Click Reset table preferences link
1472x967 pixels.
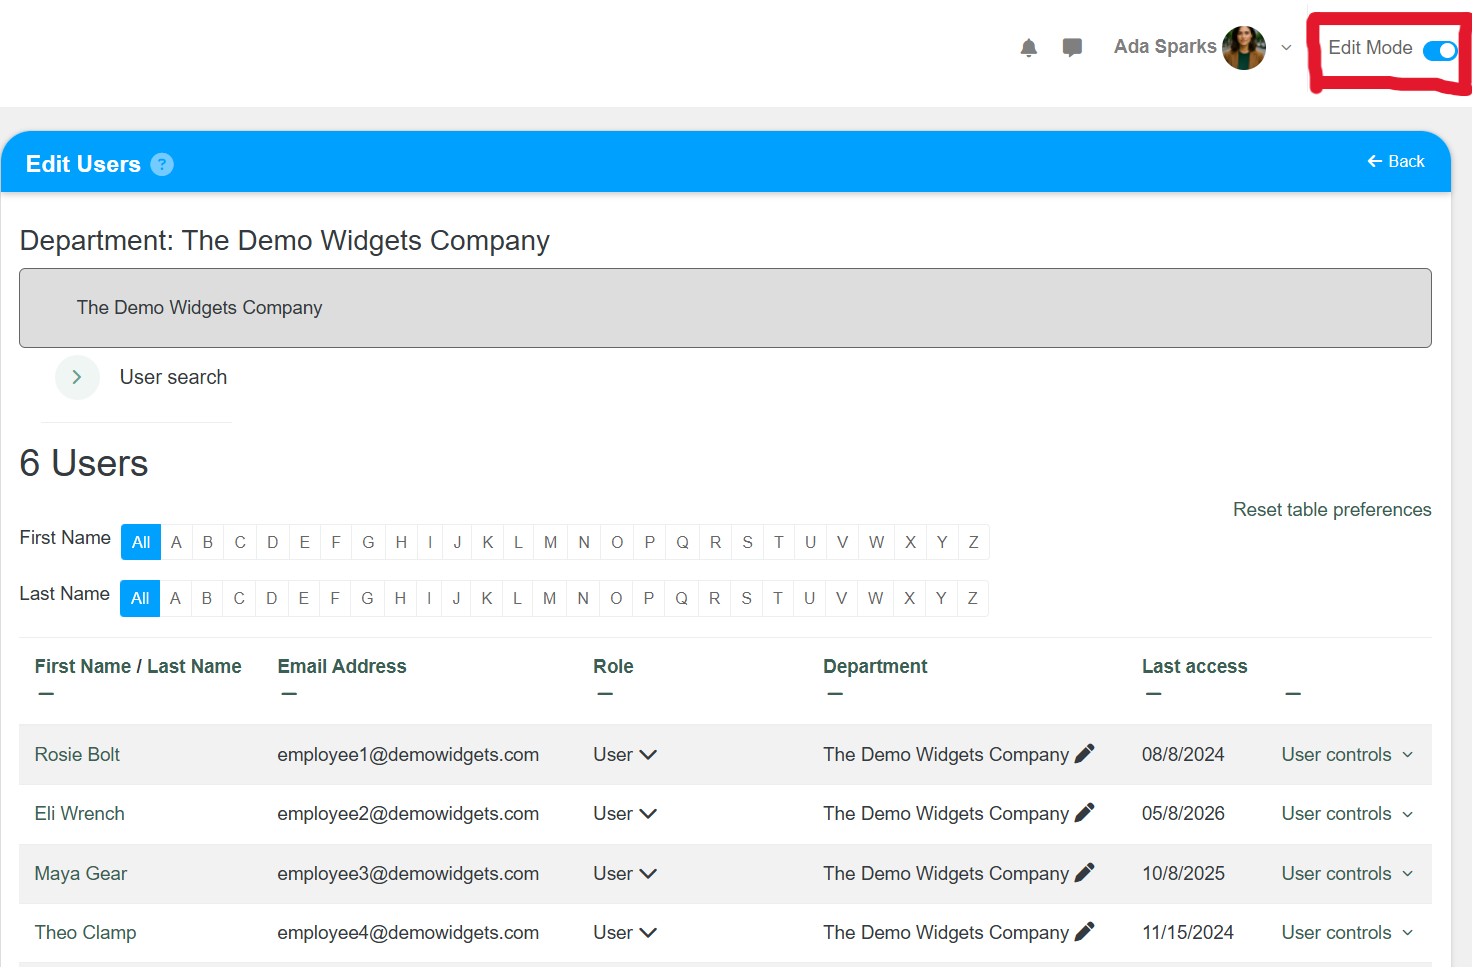1332,509
